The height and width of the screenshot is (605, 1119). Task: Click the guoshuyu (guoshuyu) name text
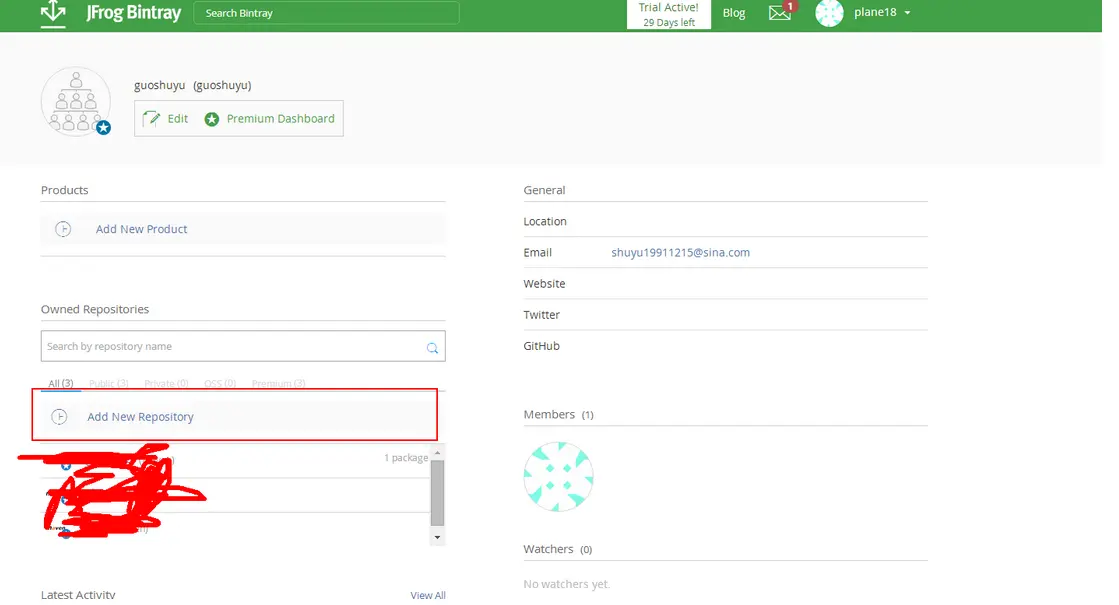point(193,85)
